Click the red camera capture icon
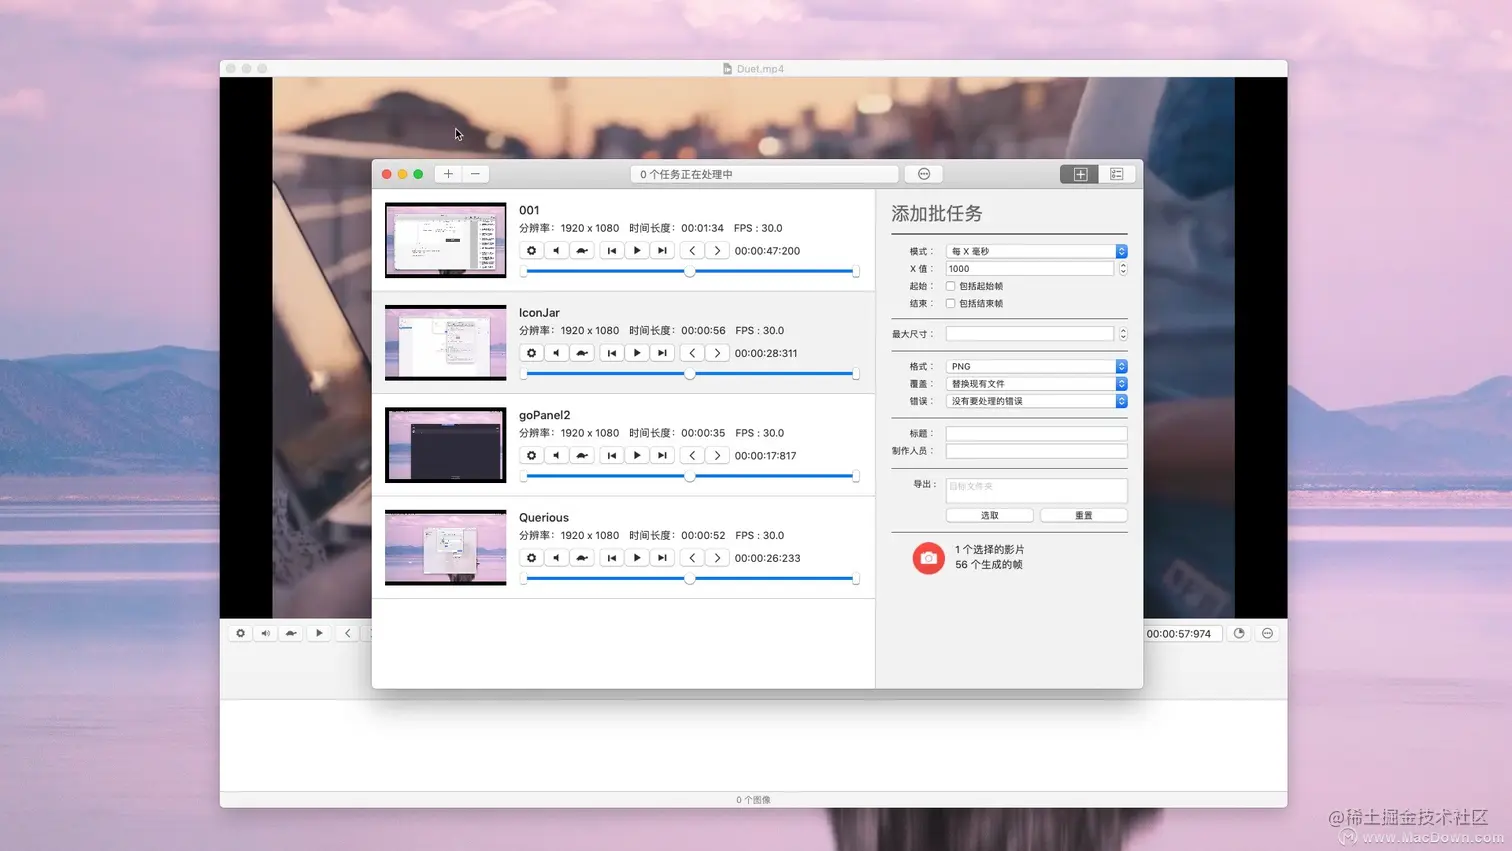Screen dimensions: 1512x851 (928, 558)
